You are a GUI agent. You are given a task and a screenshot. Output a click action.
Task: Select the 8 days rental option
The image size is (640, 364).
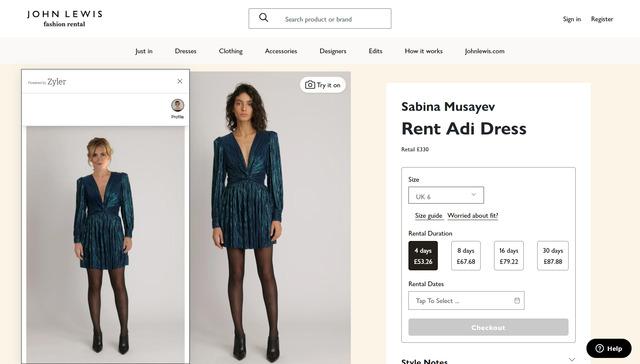pyautogui.click(x=466, y=255)
